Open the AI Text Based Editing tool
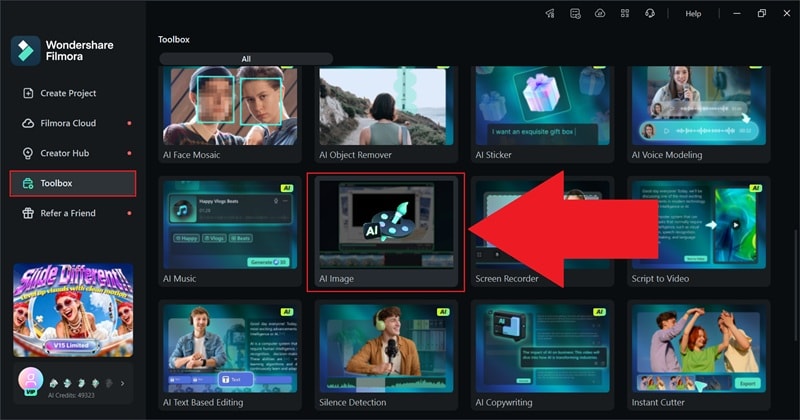The image size is (800, 420). pyautogui.click(x=230, y=355)
